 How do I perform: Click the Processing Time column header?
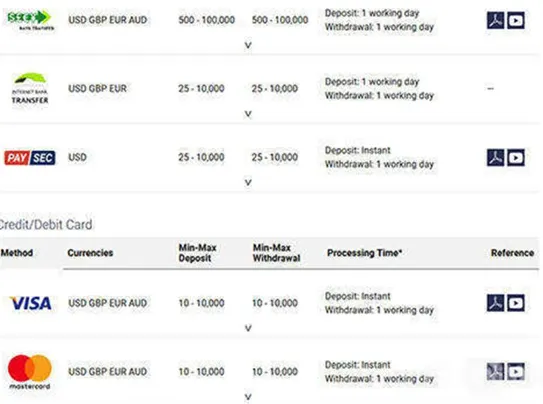pyautogui.click(x=364, y=253)
